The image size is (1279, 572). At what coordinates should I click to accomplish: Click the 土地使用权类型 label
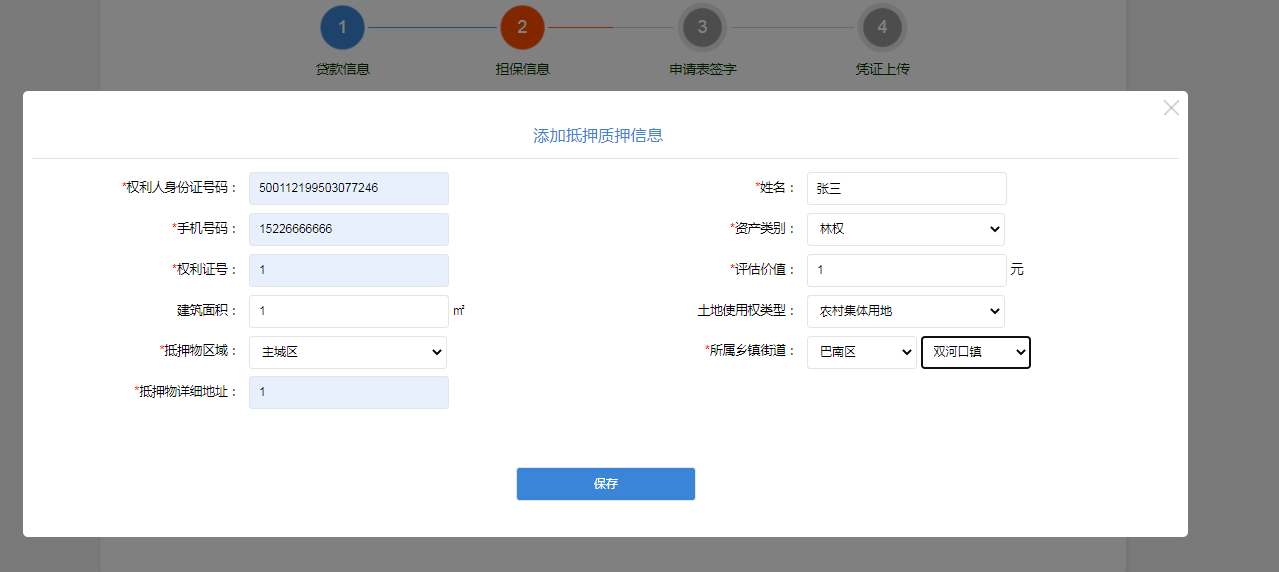[747, 310]
